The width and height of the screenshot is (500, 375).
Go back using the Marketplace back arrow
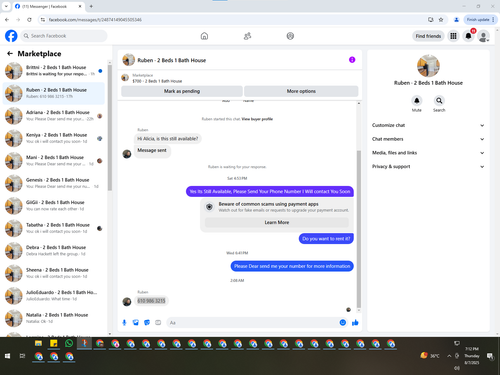click(x=10, y=53)
